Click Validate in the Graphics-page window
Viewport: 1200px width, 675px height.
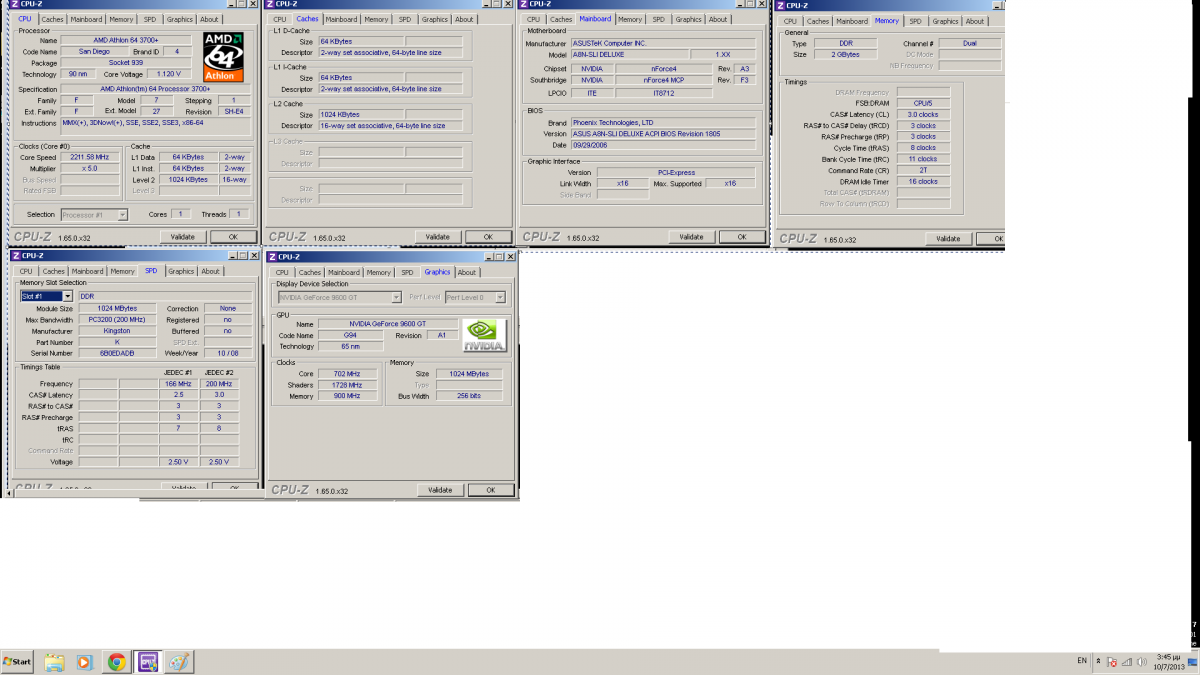tap(440, 490)
